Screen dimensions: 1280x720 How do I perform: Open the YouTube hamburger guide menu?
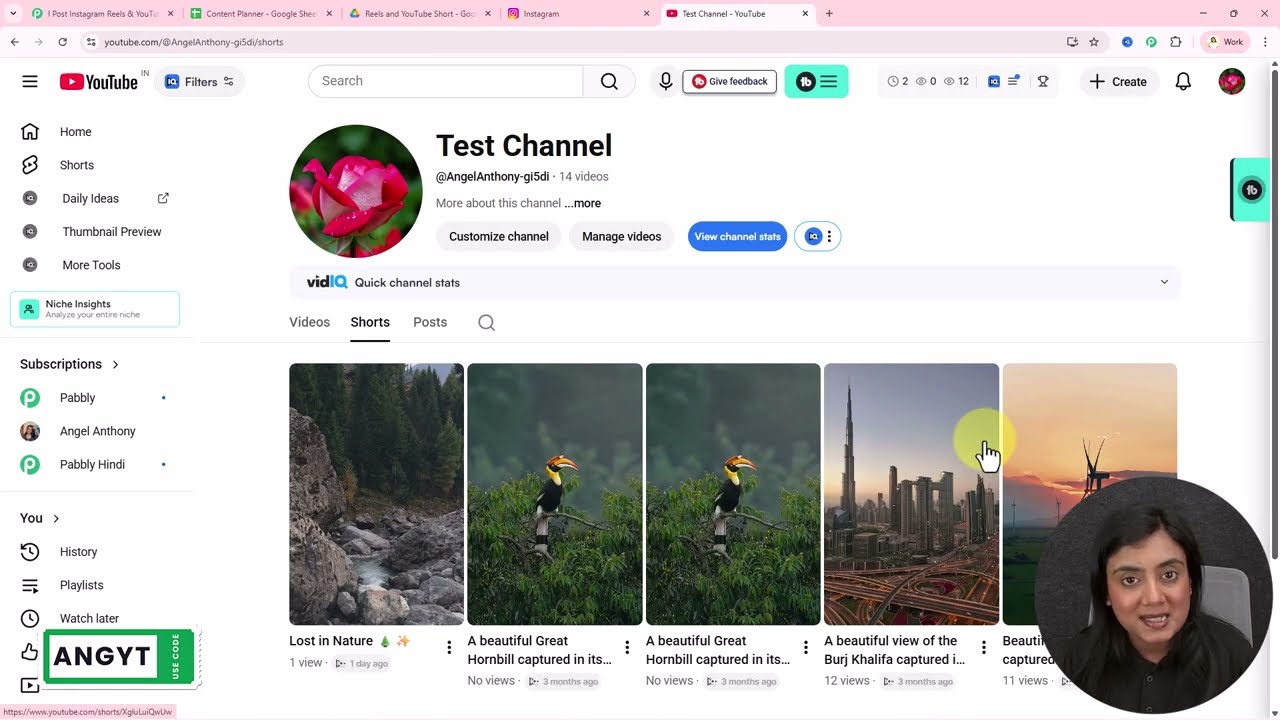coord(30,82)
